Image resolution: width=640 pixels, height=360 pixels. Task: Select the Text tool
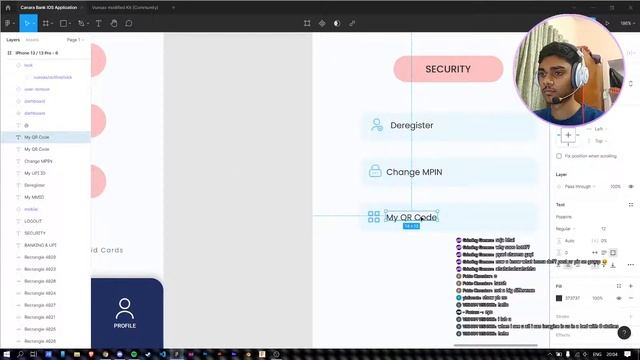coord(98,23)
